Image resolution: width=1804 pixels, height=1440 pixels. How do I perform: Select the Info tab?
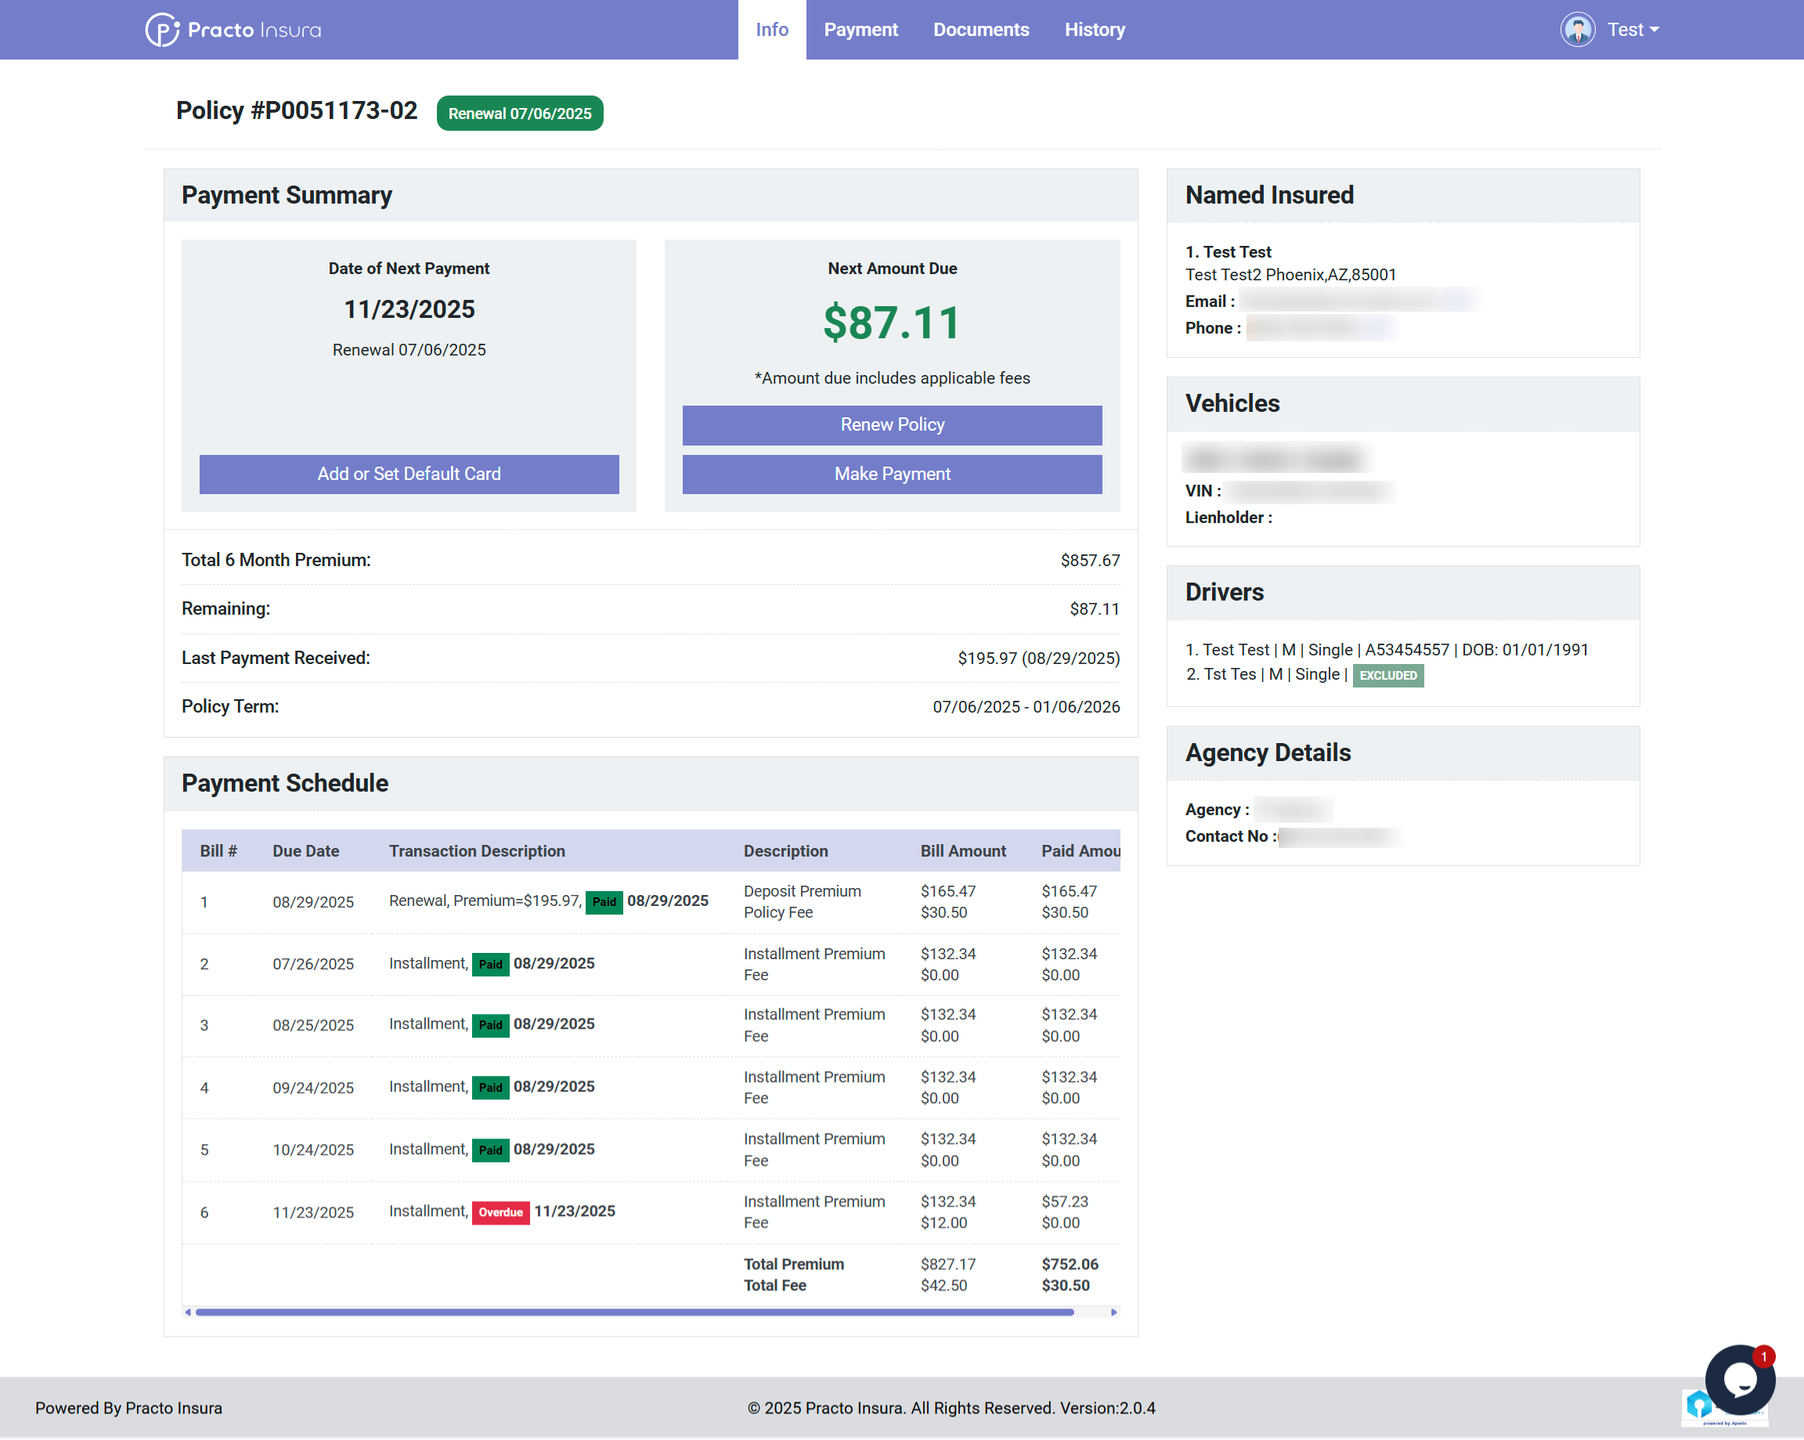pyautogui.click(x=771, y=30)
